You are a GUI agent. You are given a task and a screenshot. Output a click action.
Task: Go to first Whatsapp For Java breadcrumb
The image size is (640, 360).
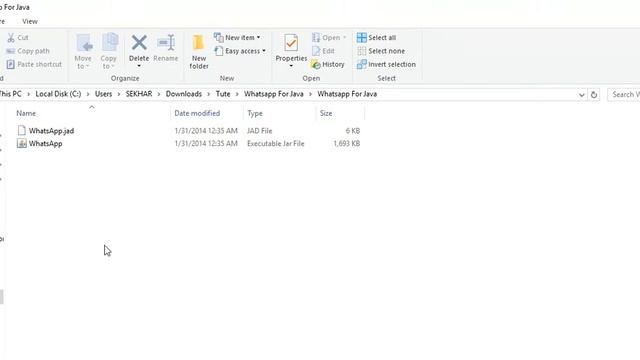tap(274, 94)
